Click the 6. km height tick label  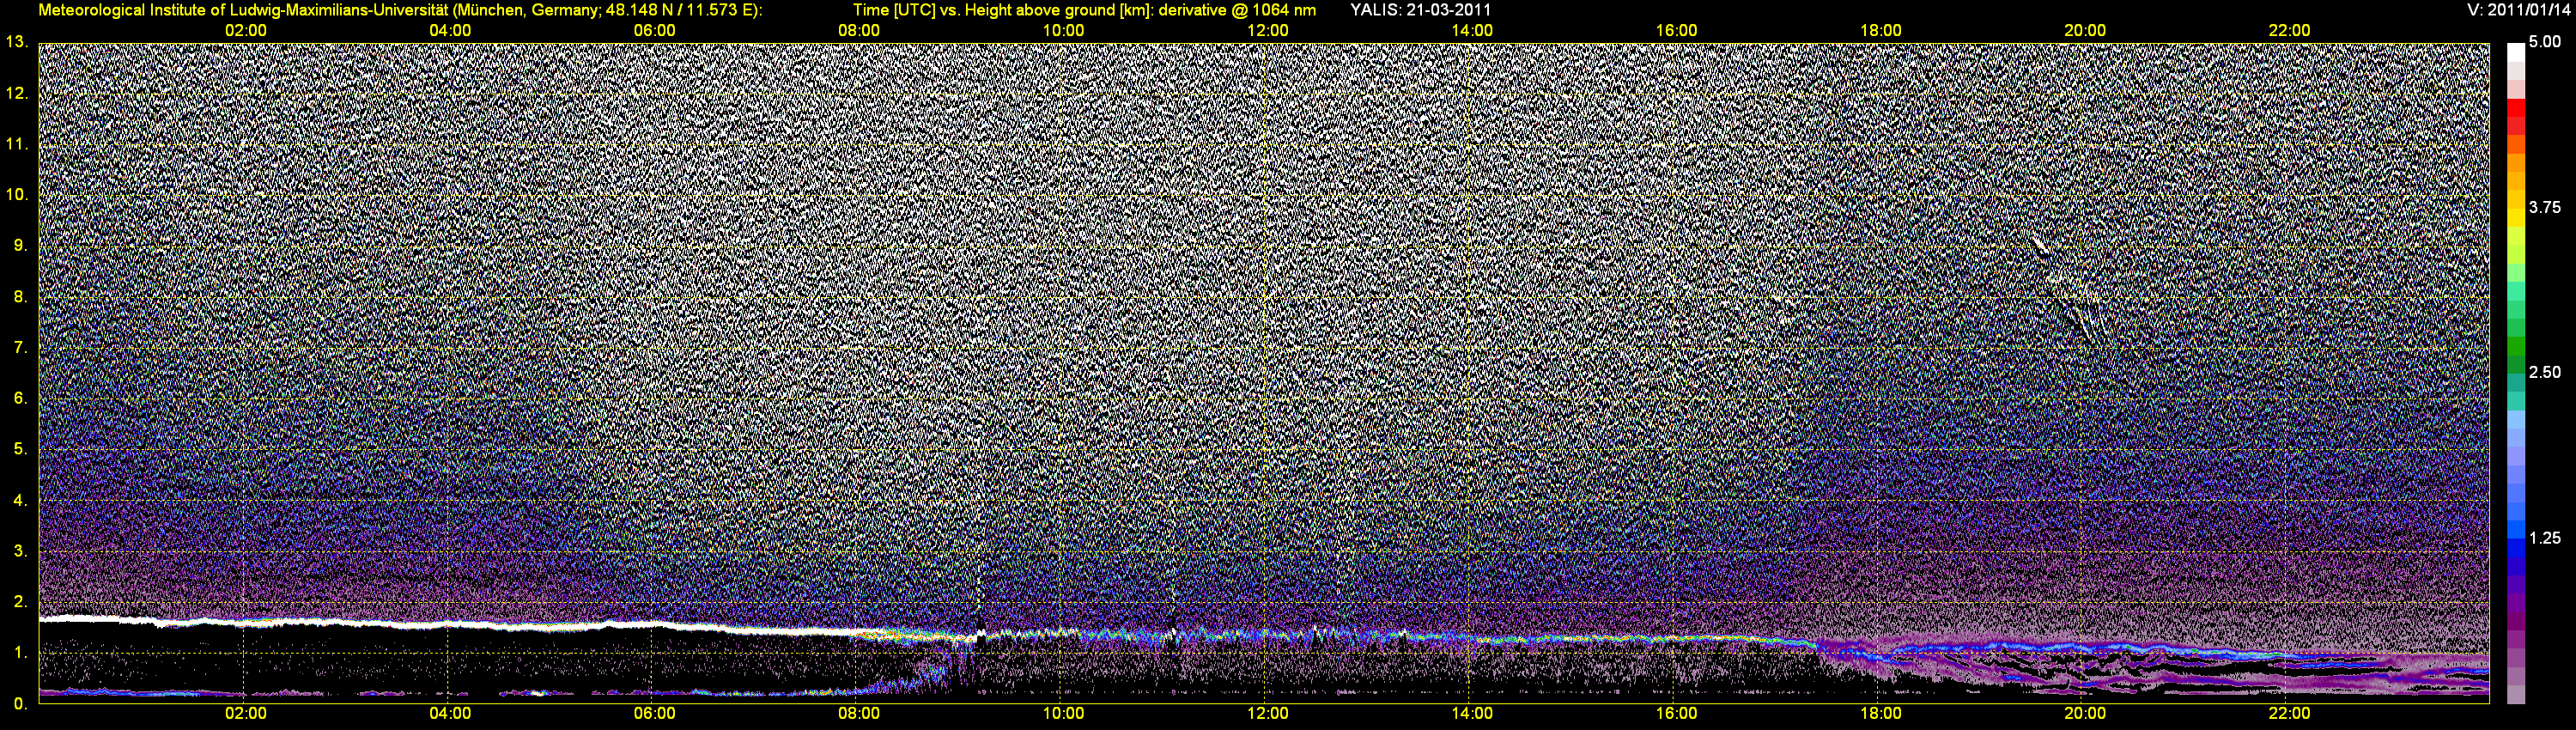click(x=21, y=398)
